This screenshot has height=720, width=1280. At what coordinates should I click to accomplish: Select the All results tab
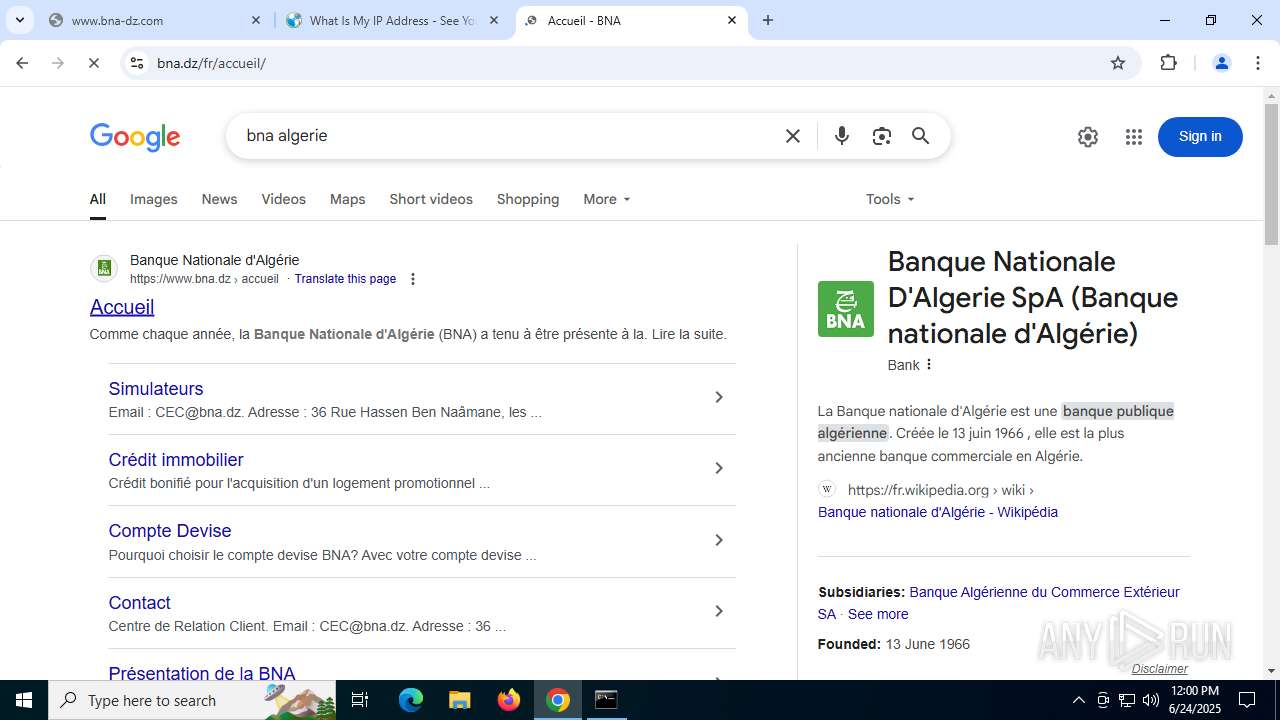pyautogui.click(x=97, y=199)
